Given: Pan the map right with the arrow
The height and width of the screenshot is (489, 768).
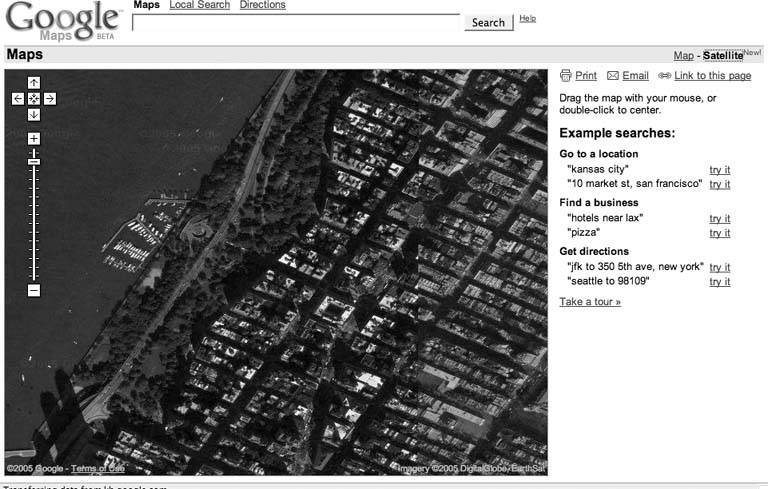Looking at the screenshot, I should click(49, 98).
